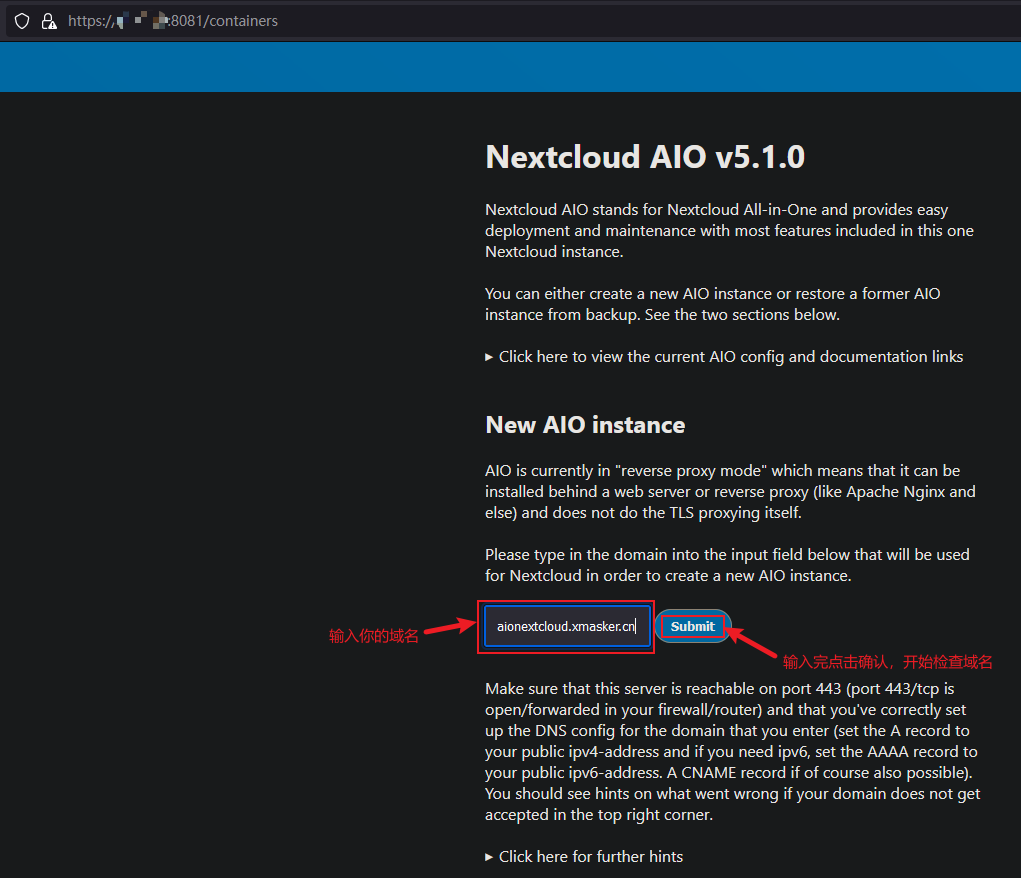Click the Submit button
This screenshot has width=1021, height=878.
point(693,627)
